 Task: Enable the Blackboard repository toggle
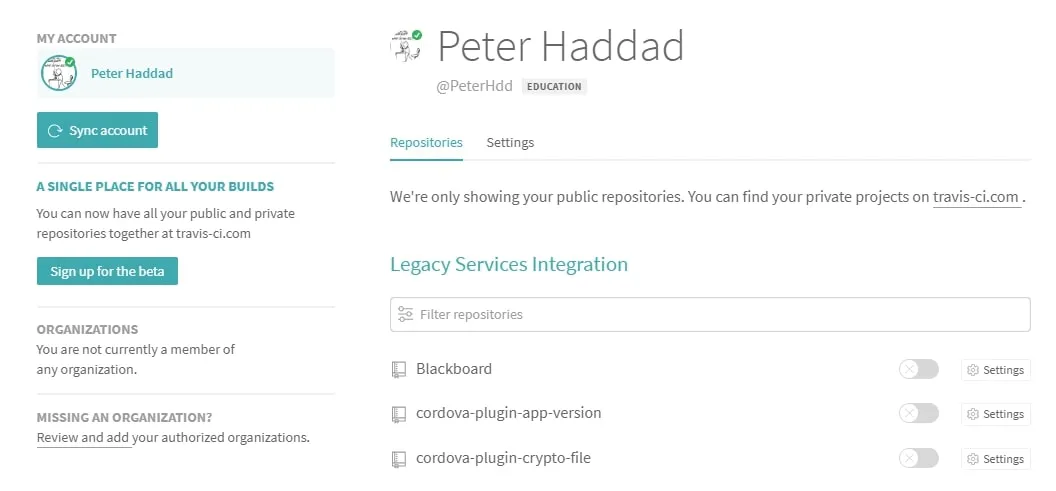coord(919,369)
